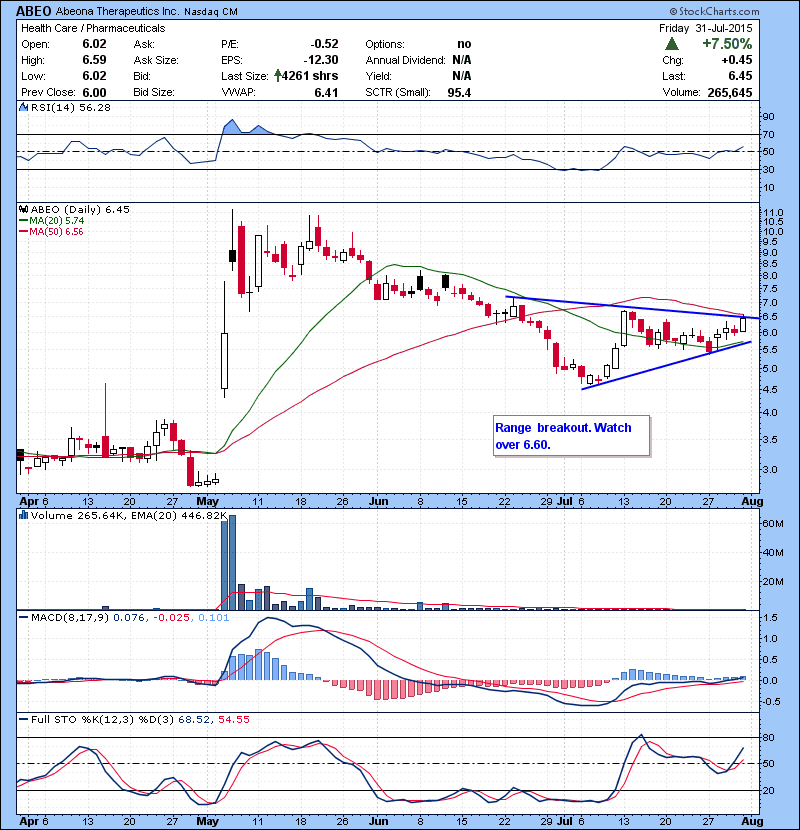Click the High value 6.59
Image resolution: width=800 pixels, height=830 pixels.
click(x=94, y=60)
